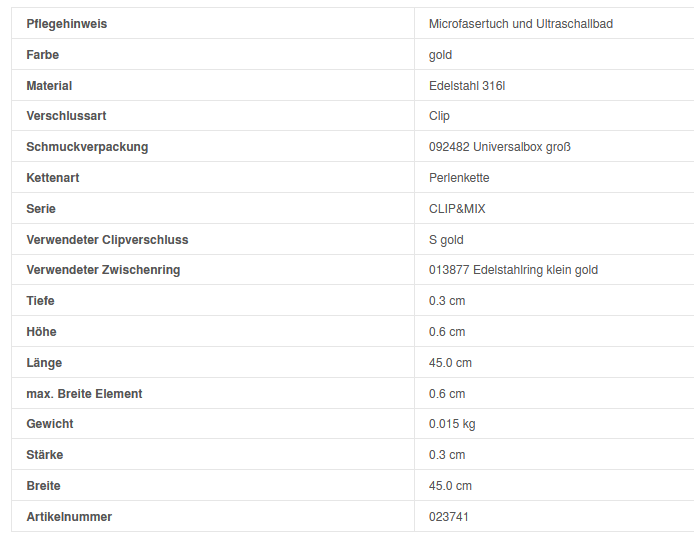Screen dimensions: 694x541
Task: Select the 'Perlenkette' value
Action: pyautogui.click(x=459, y=178)
